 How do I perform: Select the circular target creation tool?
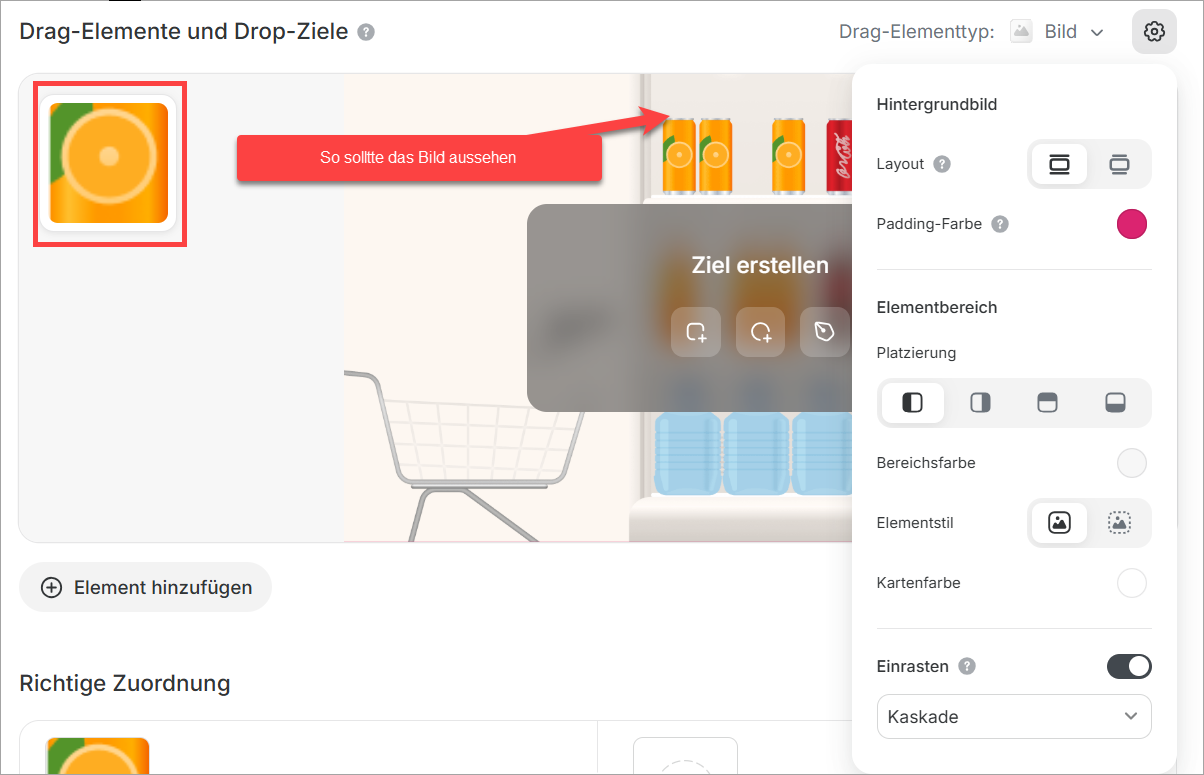pyautogui.click(x=760, y=332)
